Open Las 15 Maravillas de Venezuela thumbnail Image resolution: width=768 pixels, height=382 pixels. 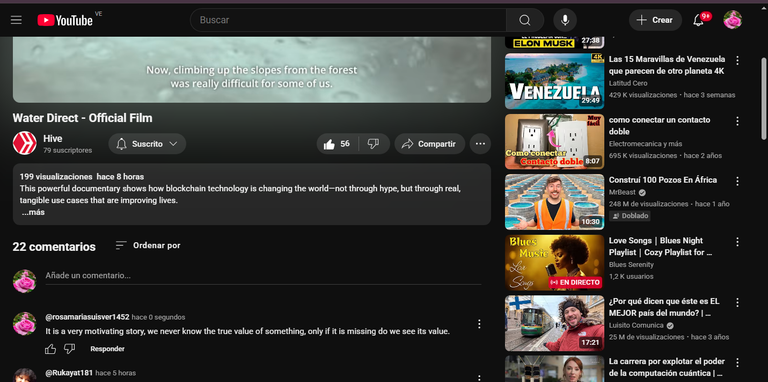554,81
